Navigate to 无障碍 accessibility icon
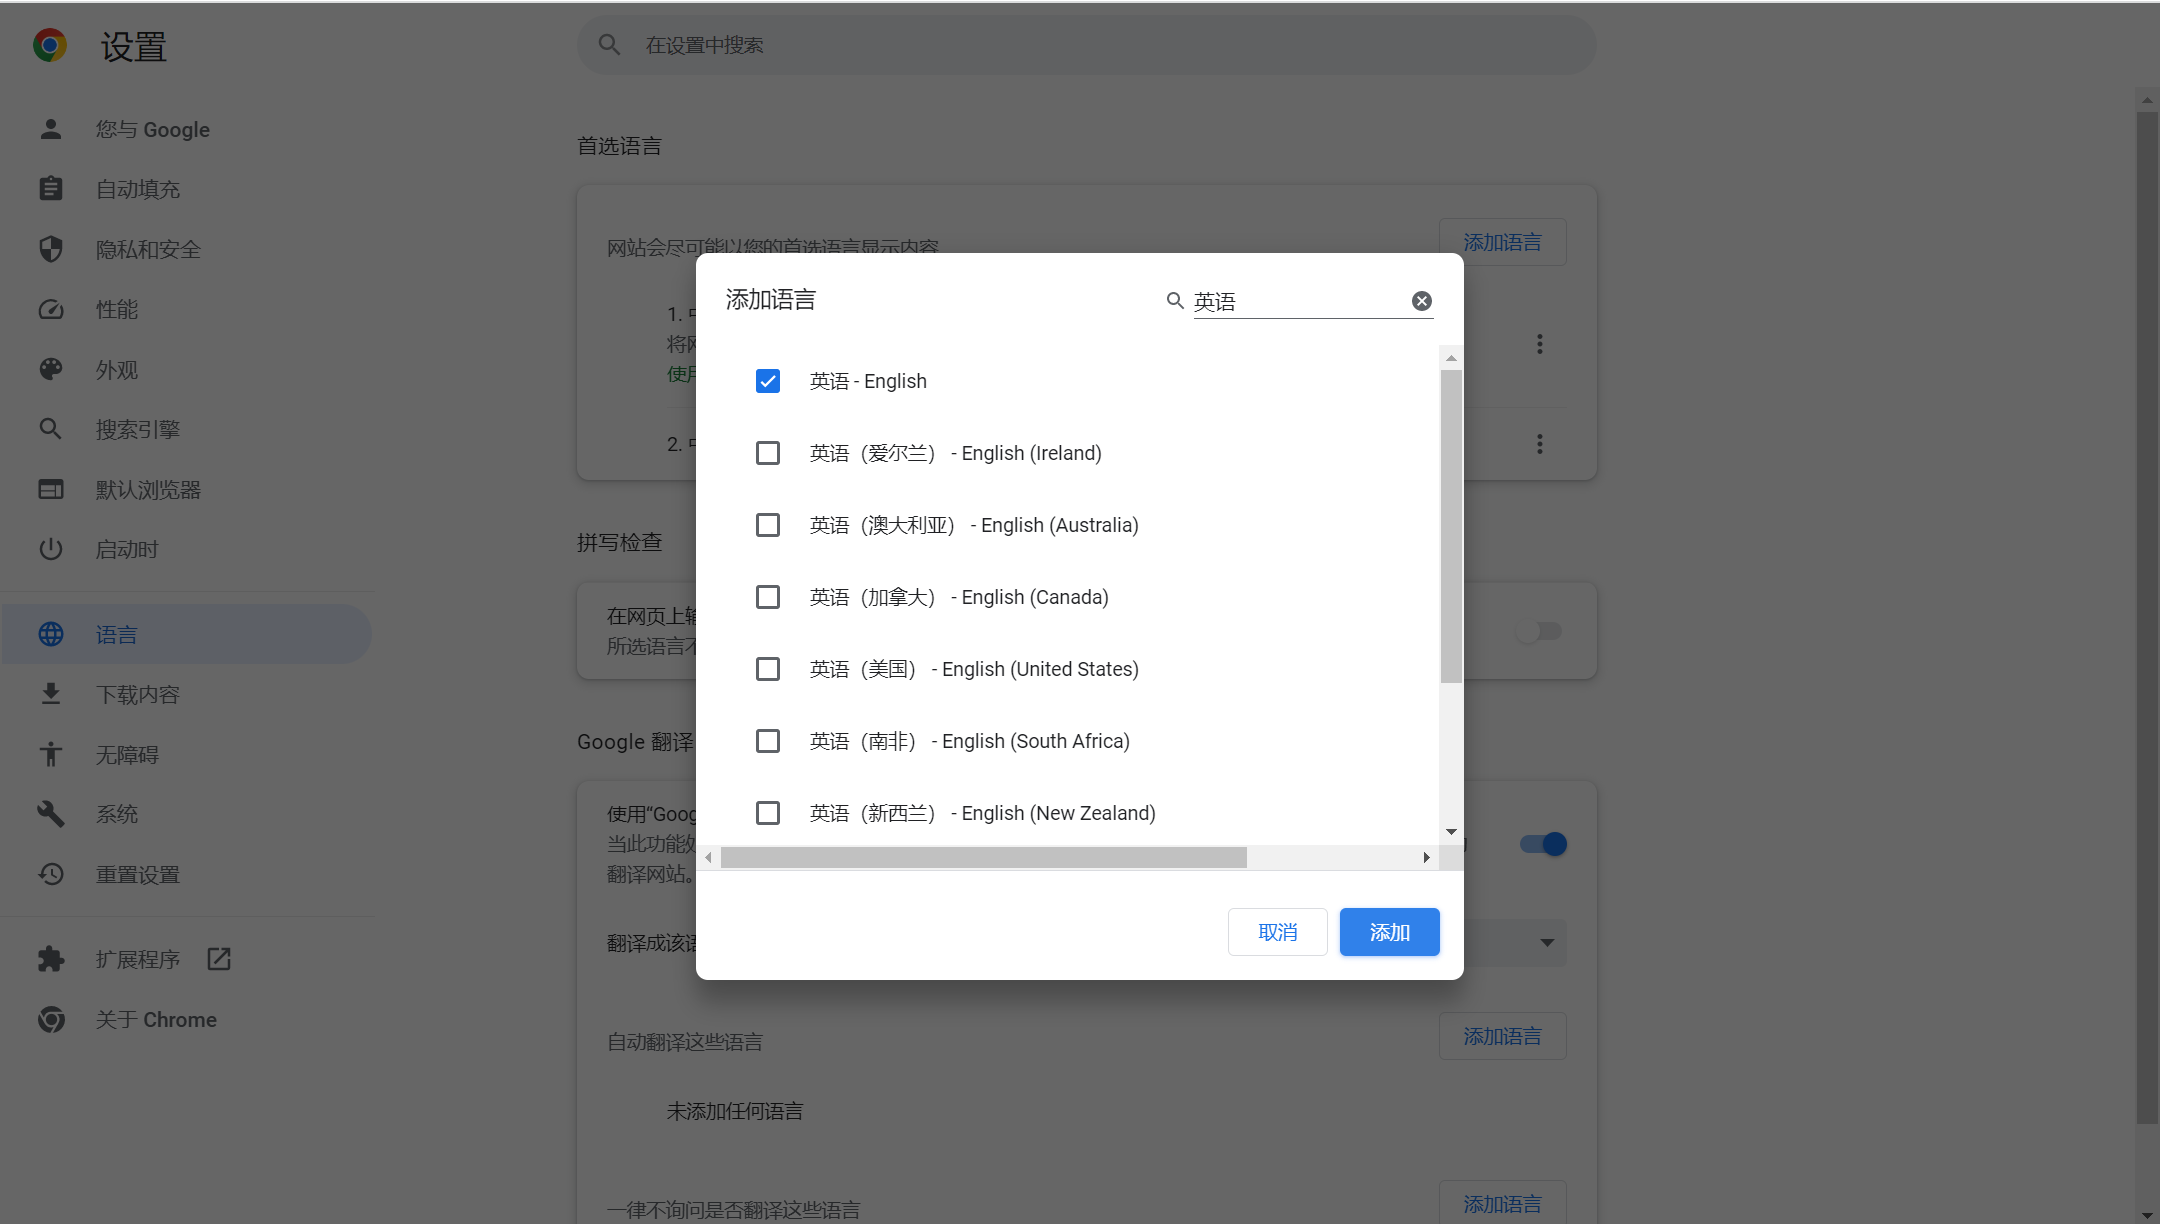 pos(52,752)
